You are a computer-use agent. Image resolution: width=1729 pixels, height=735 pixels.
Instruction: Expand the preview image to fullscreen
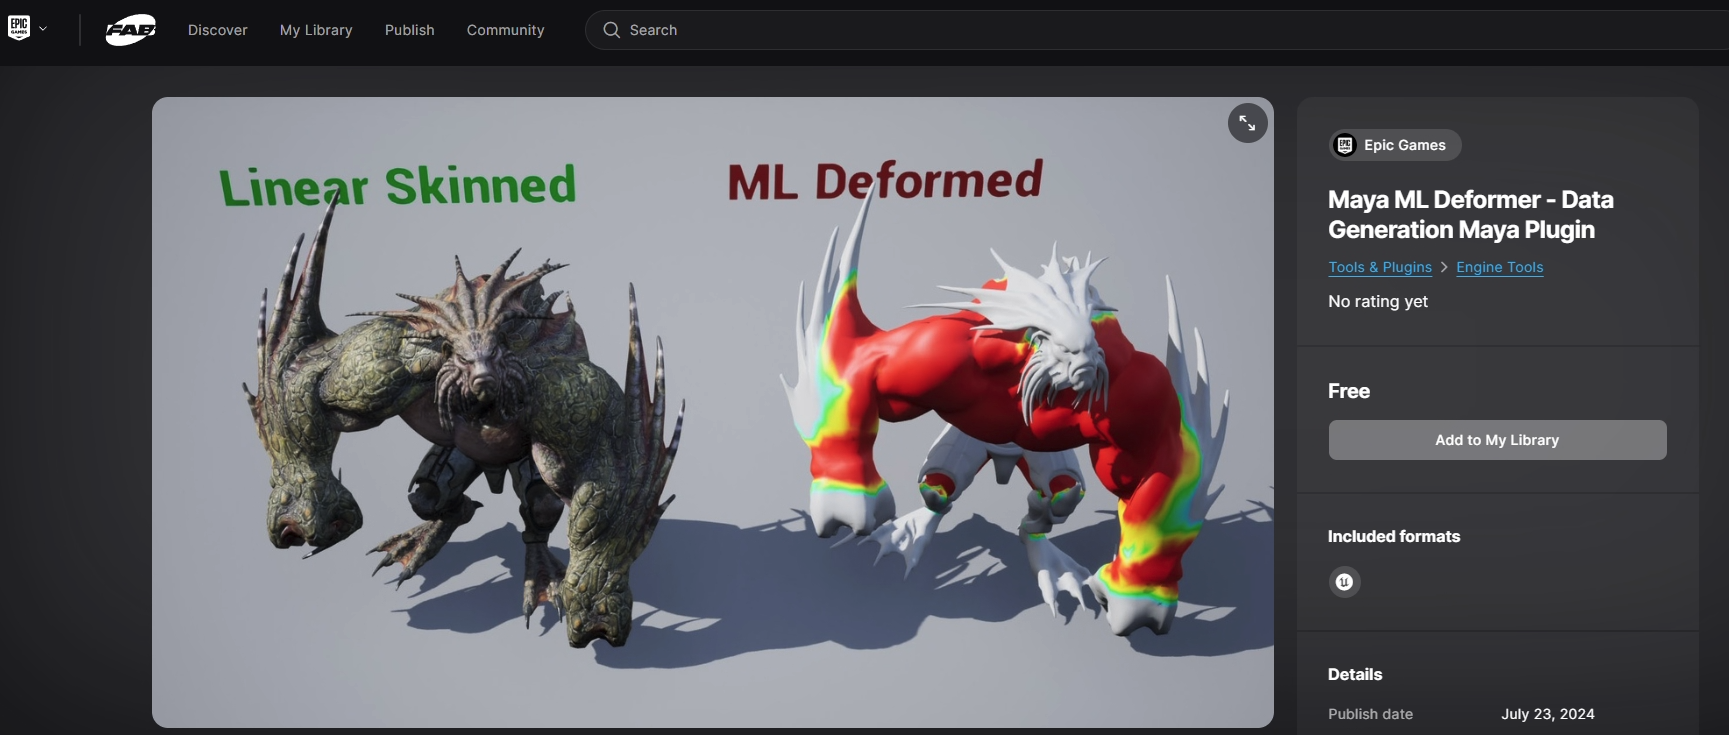(1247, 123)
